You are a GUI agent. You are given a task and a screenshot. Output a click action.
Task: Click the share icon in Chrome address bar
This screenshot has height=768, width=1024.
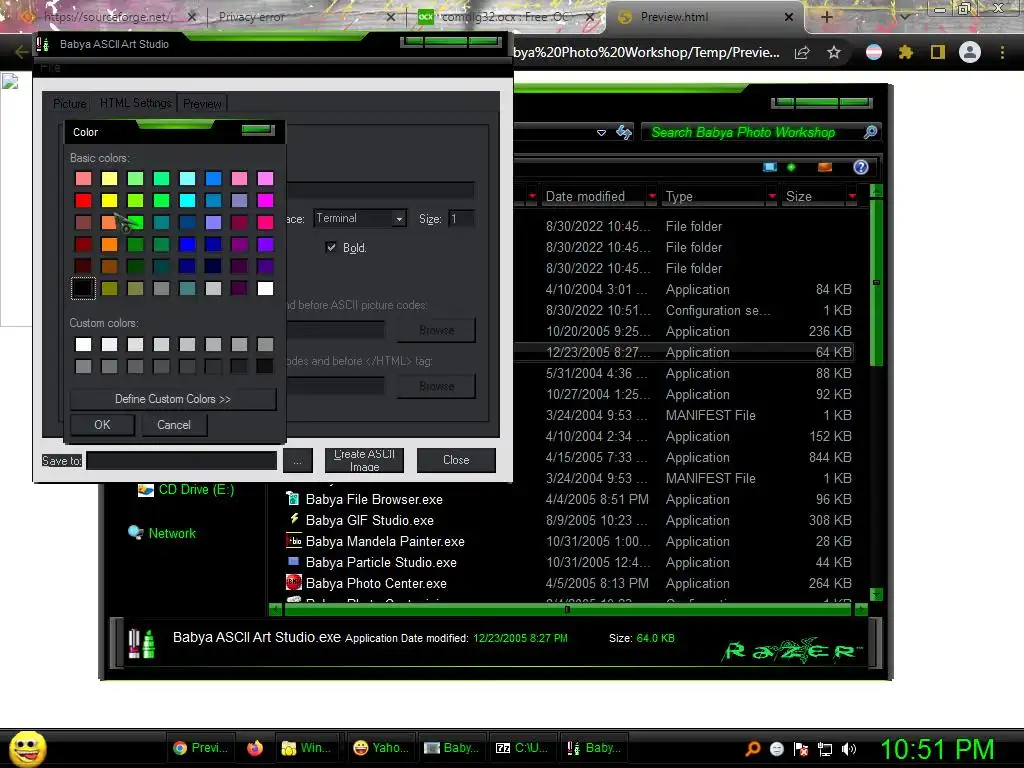point(802,53)
